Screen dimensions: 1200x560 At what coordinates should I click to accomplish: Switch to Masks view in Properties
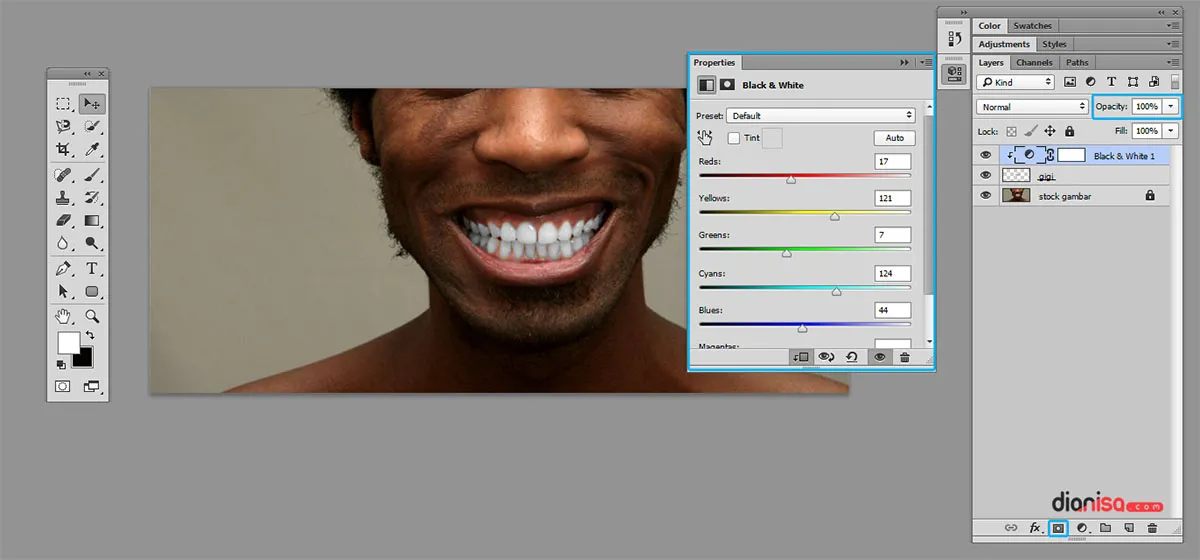pos(728,85)
